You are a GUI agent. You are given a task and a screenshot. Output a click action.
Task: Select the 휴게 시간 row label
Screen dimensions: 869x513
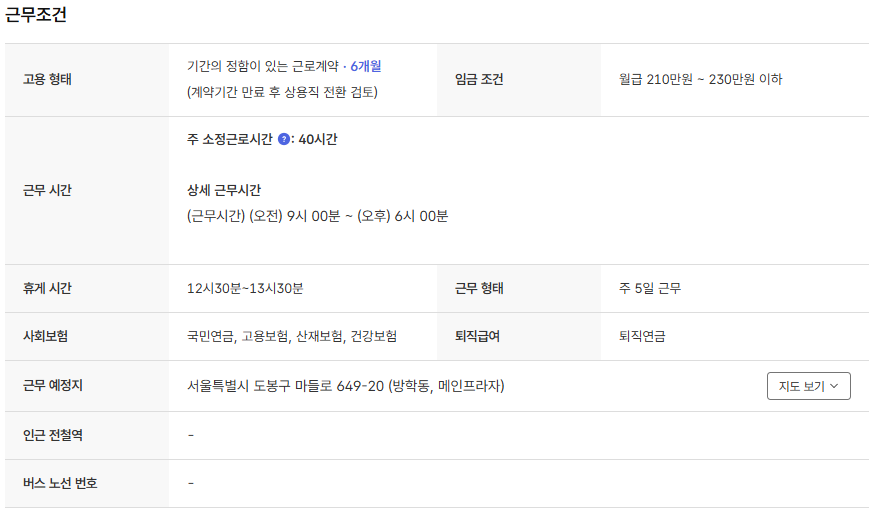tap(48, 289)
